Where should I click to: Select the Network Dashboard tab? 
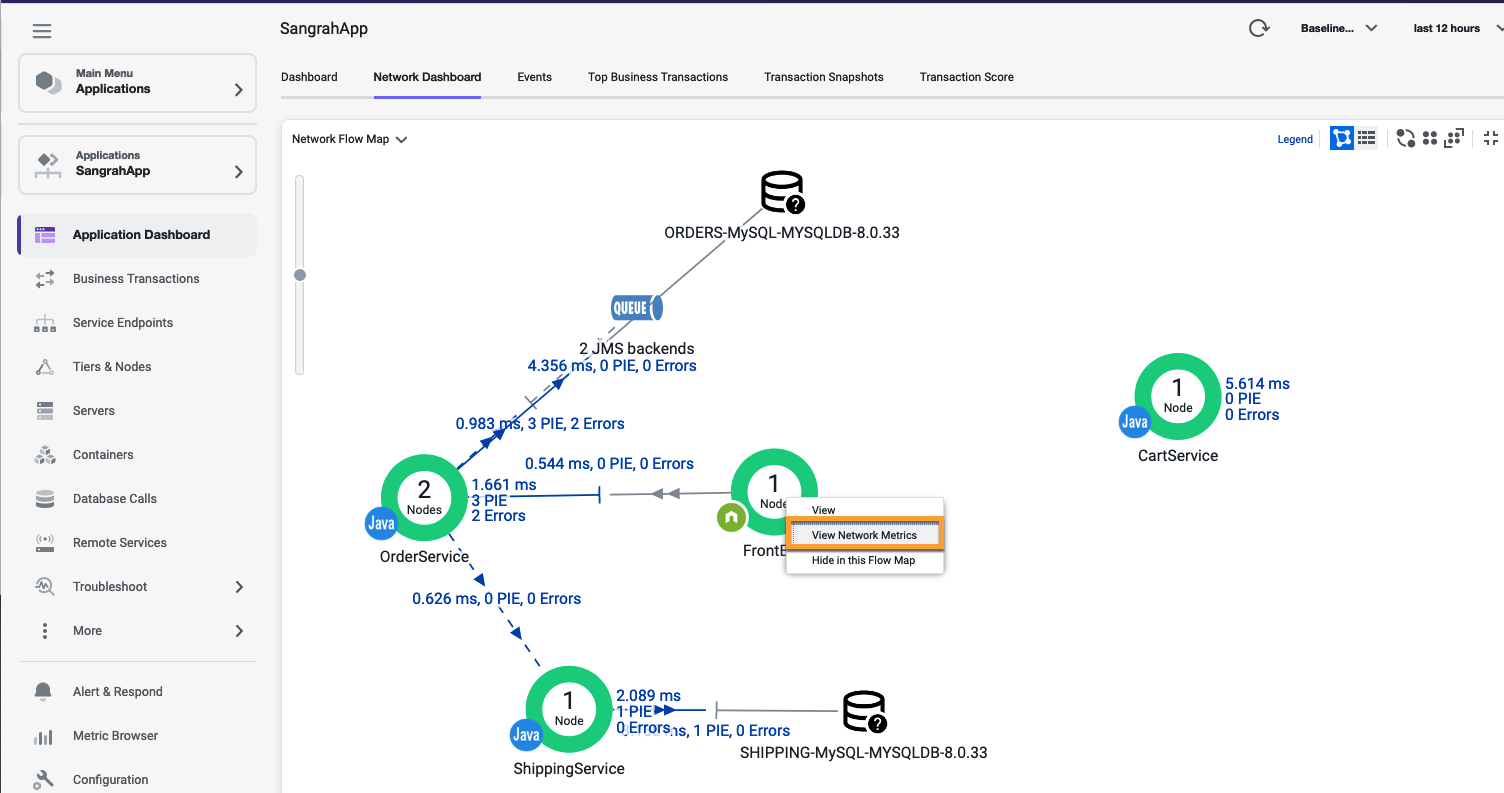[x=427, y=77]
